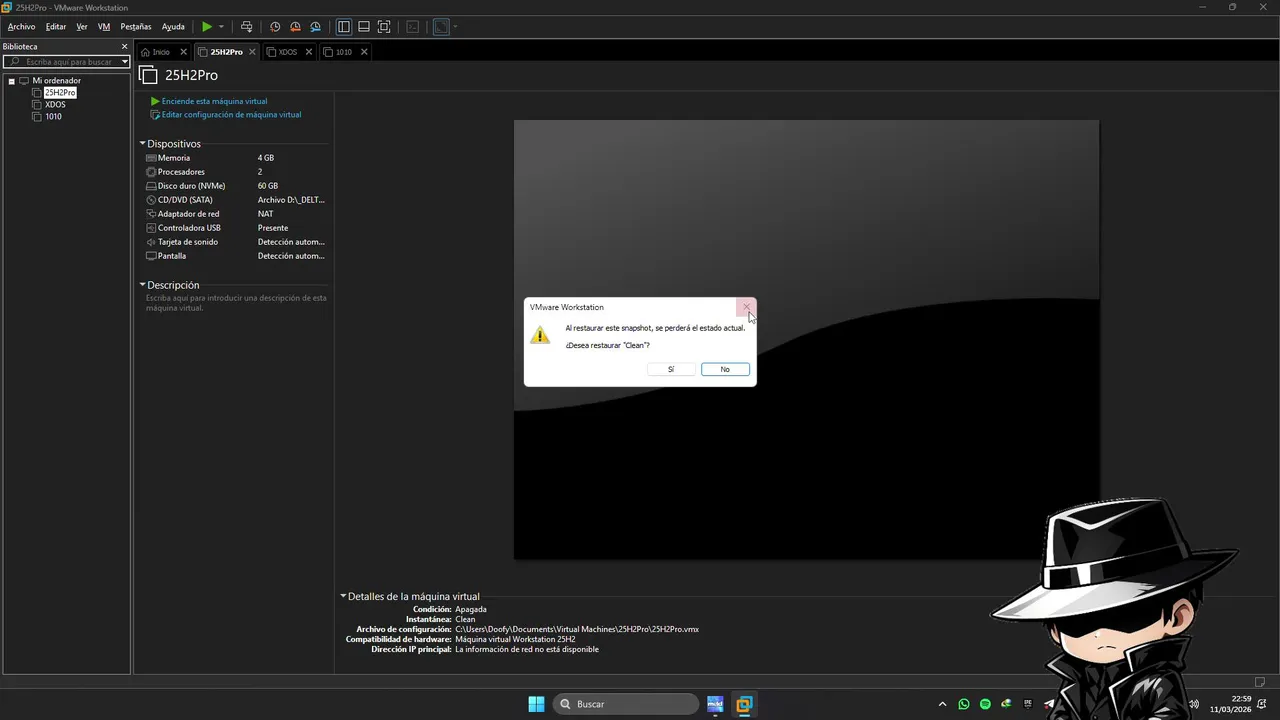Select XDOS in the library tree

tap(55, 105)
